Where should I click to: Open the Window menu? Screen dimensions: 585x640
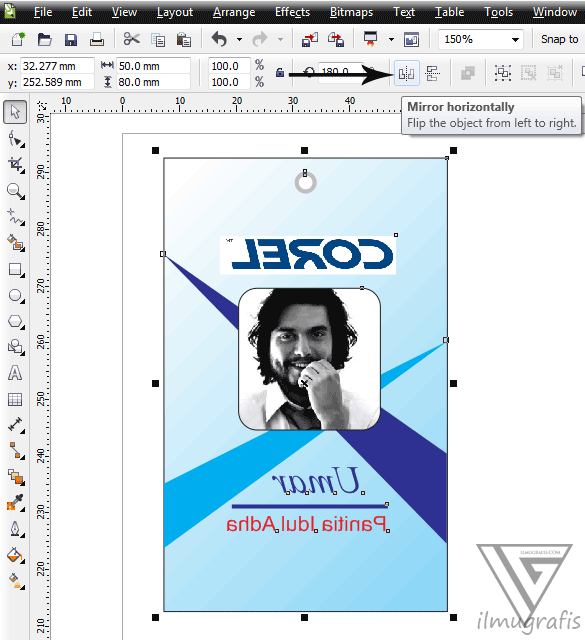[554, 12]
